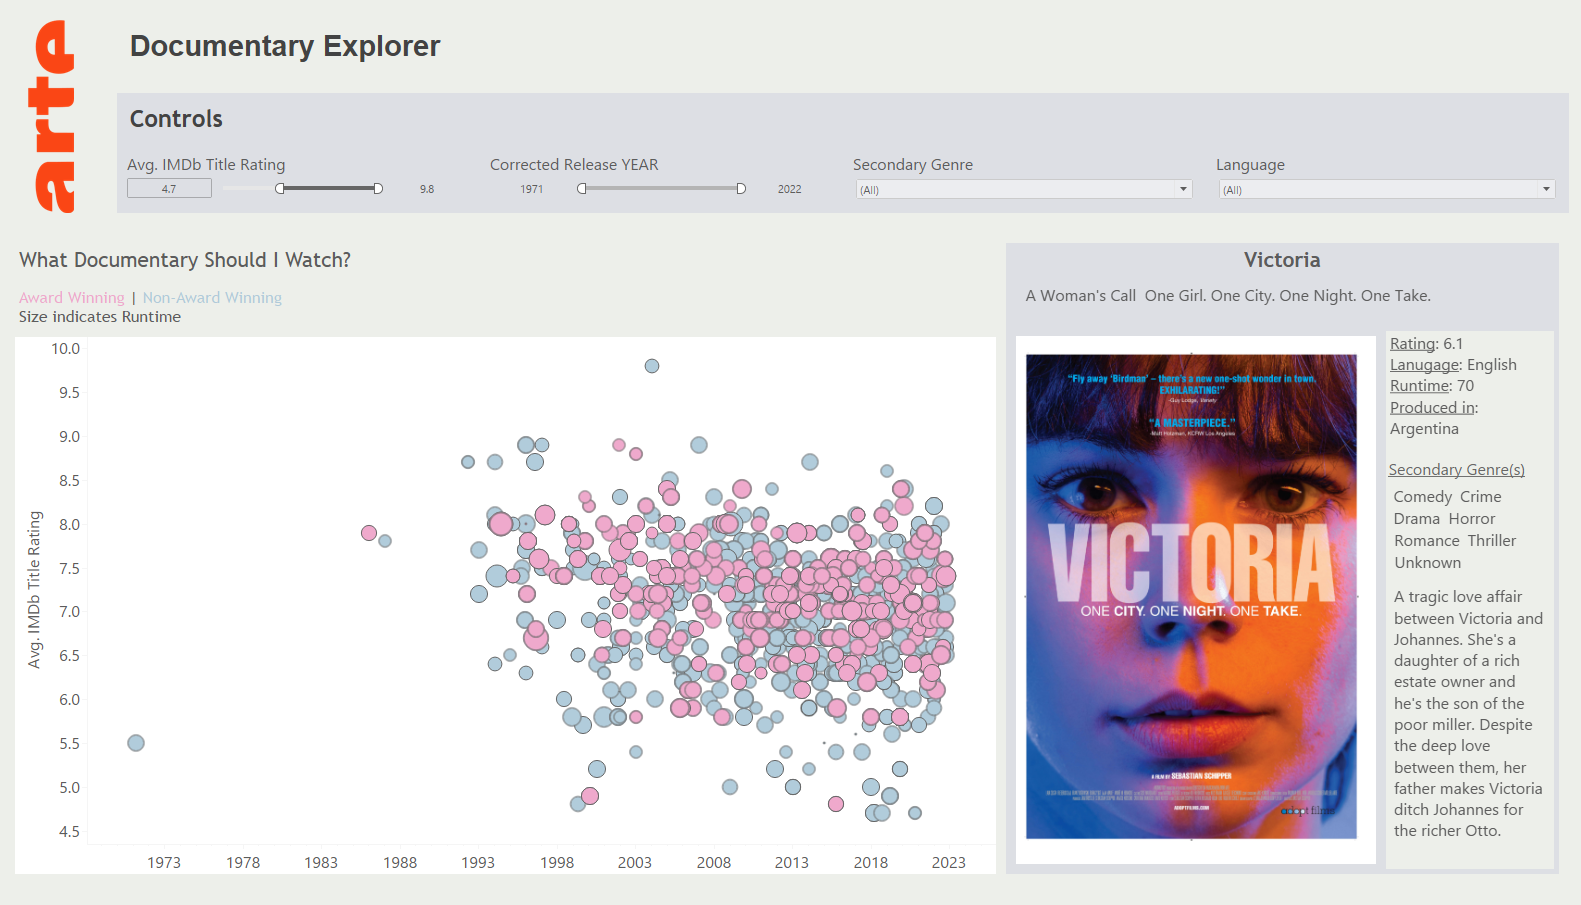1581x905 pixels.
Task: Click the 'Produced in' label
Action: (x=1434, y=408)
